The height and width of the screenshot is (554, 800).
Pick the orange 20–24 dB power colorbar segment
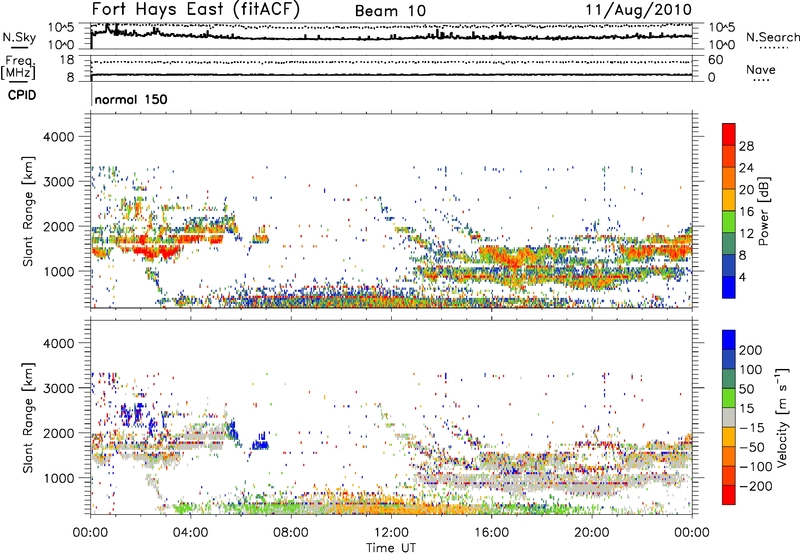pyautogui.click(x=729, y=179)
